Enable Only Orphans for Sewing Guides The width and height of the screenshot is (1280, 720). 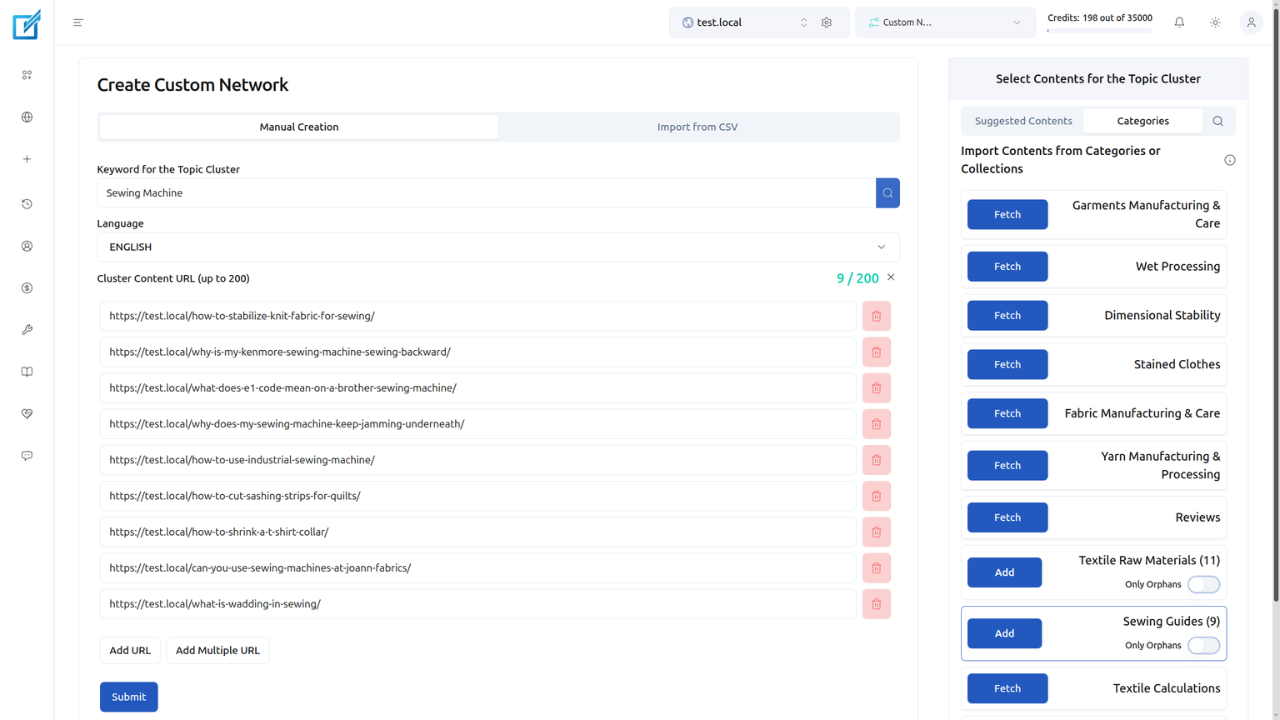(1204, 645)
